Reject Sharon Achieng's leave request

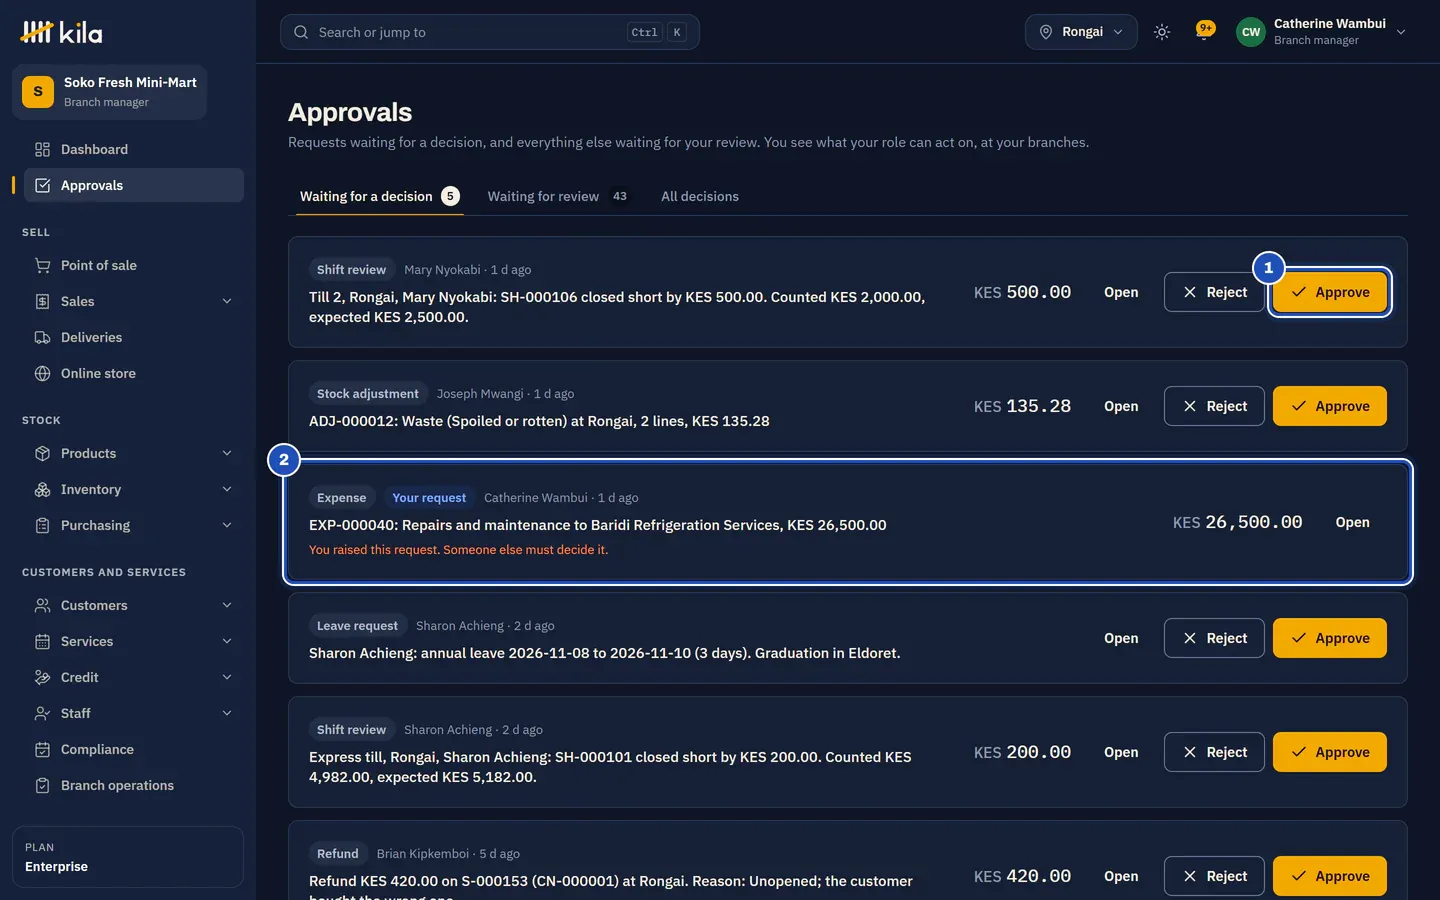point(1214,638)
